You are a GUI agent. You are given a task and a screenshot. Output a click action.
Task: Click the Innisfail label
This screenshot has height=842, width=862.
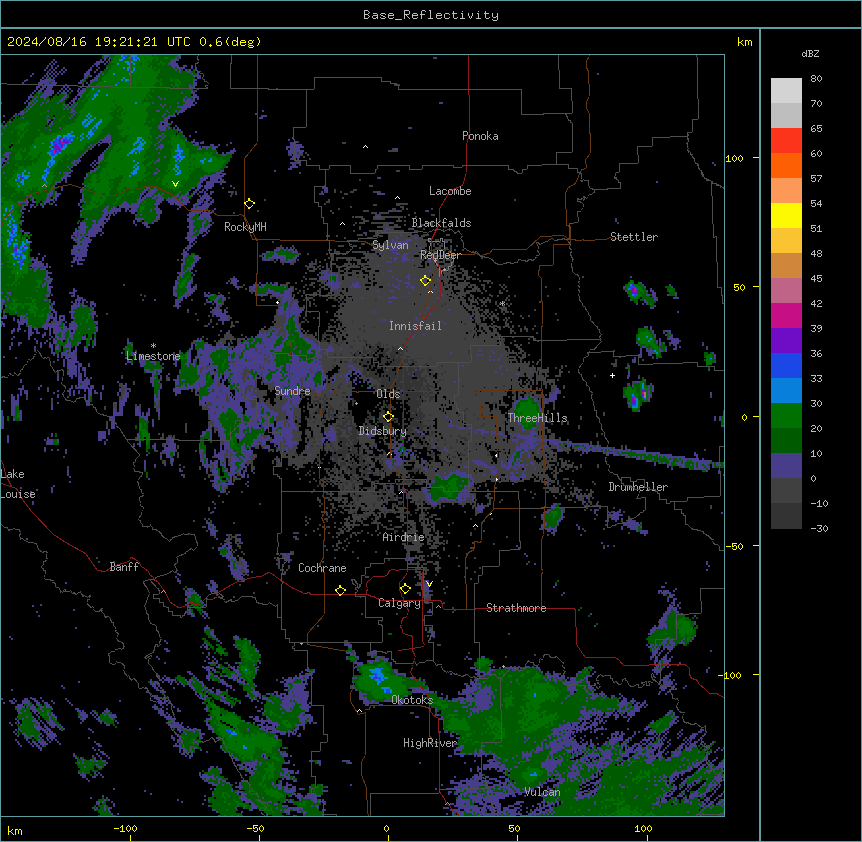point(415,326)
